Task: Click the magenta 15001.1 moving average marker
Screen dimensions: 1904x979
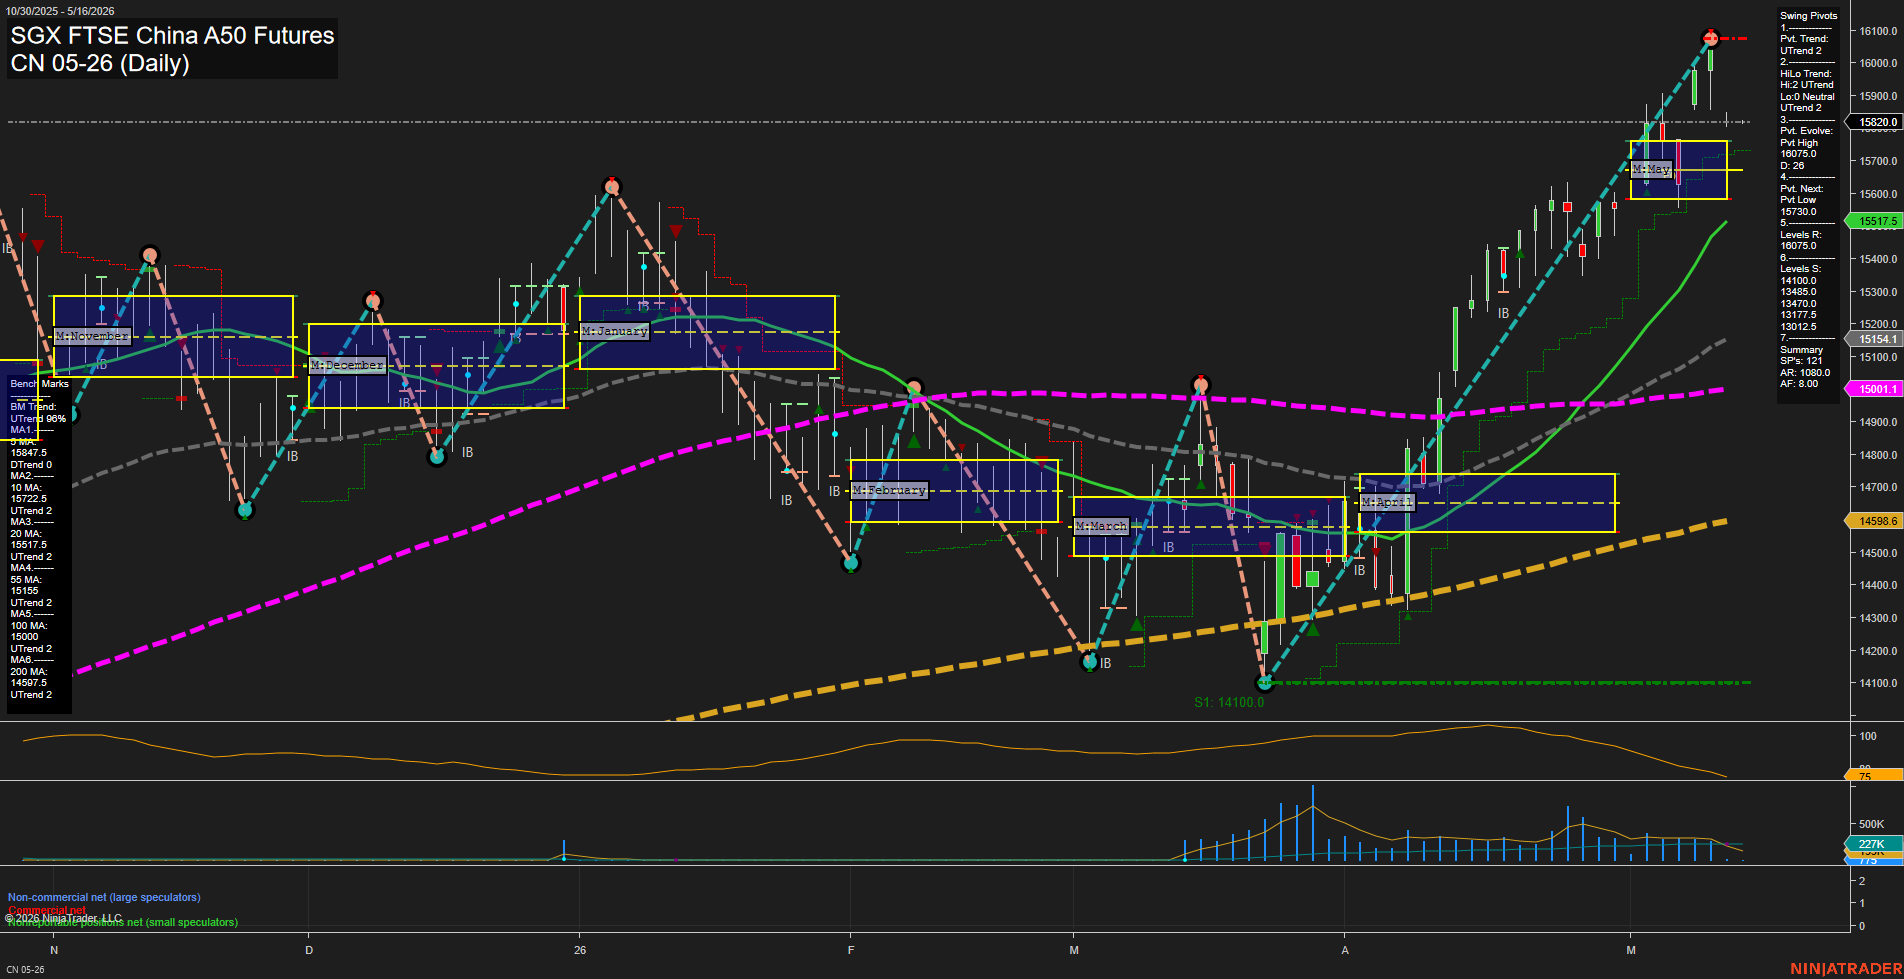Action: [x=1876, y=389]
